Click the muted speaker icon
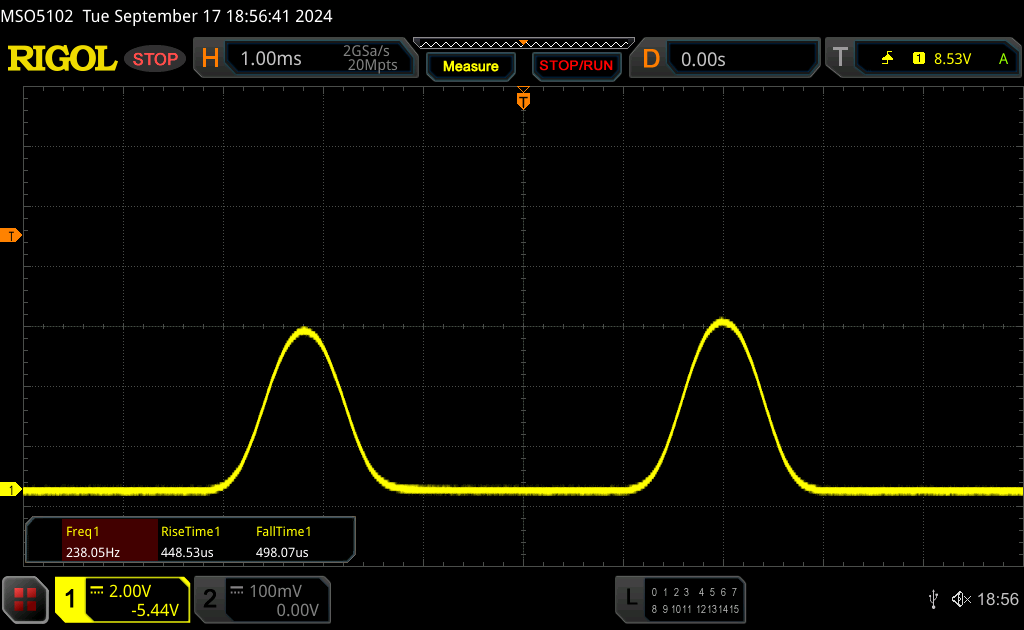 (961, 599)
